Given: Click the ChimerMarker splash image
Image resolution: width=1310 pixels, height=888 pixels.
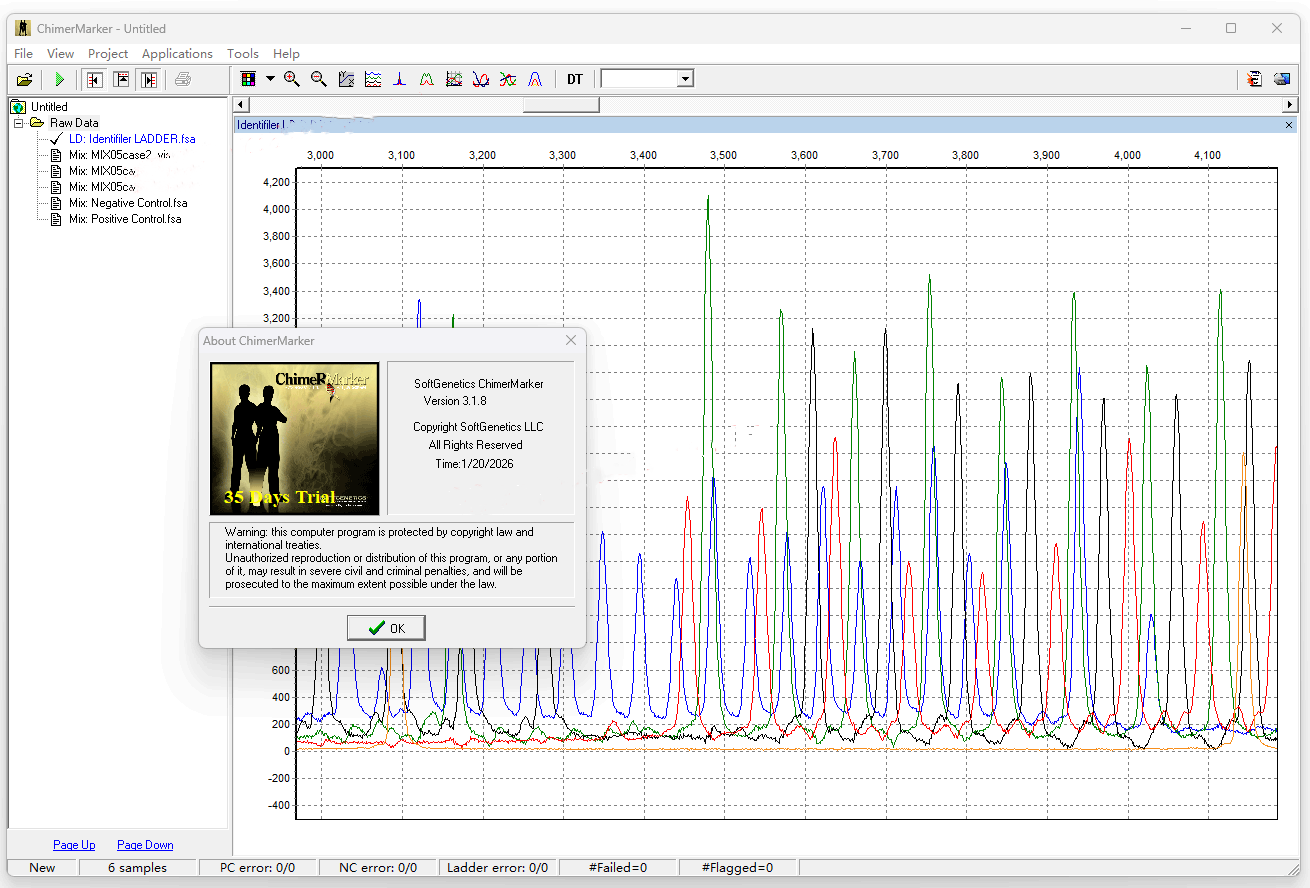Looking at the screenshot, I should coord(294,438).
